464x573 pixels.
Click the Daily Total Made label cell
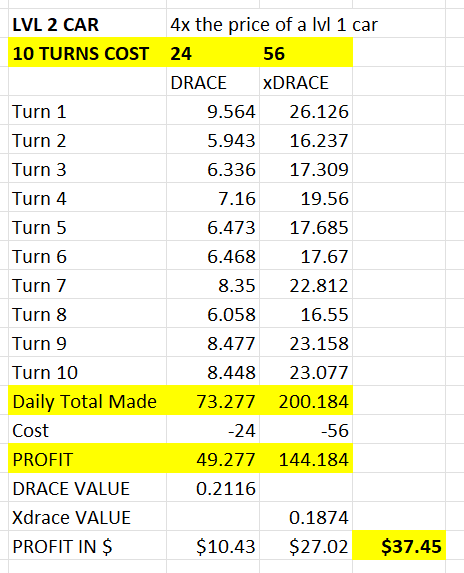87,401
